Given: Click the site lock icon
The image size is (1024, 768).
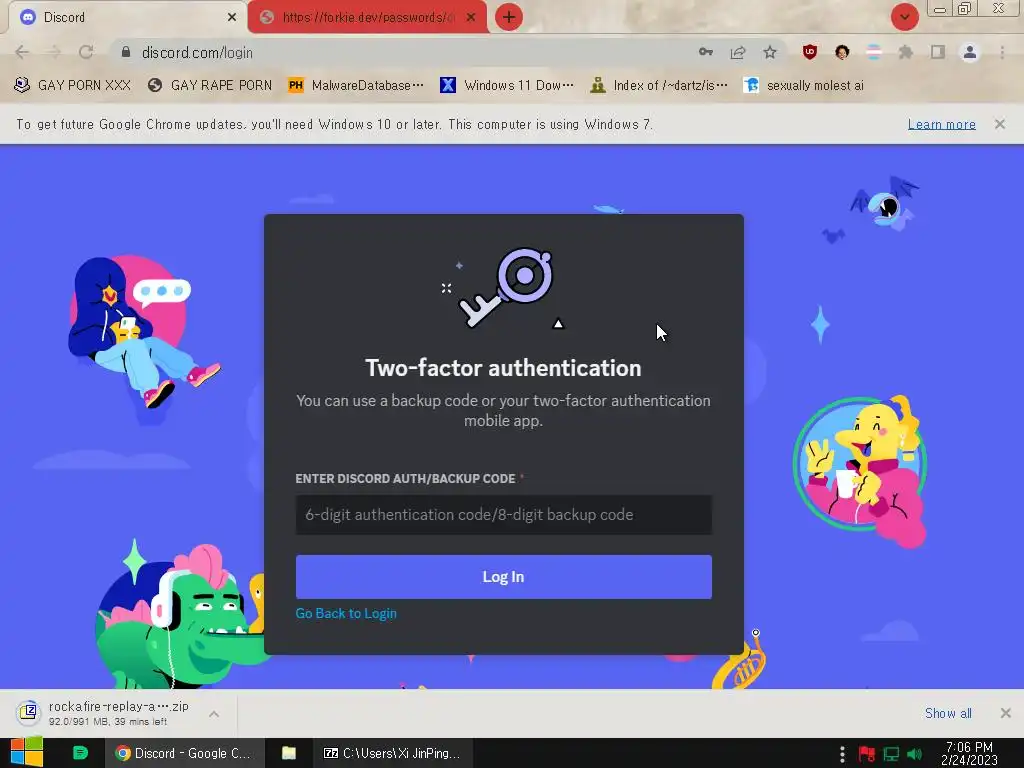Looking at the screenshot, I should point(126,52).
